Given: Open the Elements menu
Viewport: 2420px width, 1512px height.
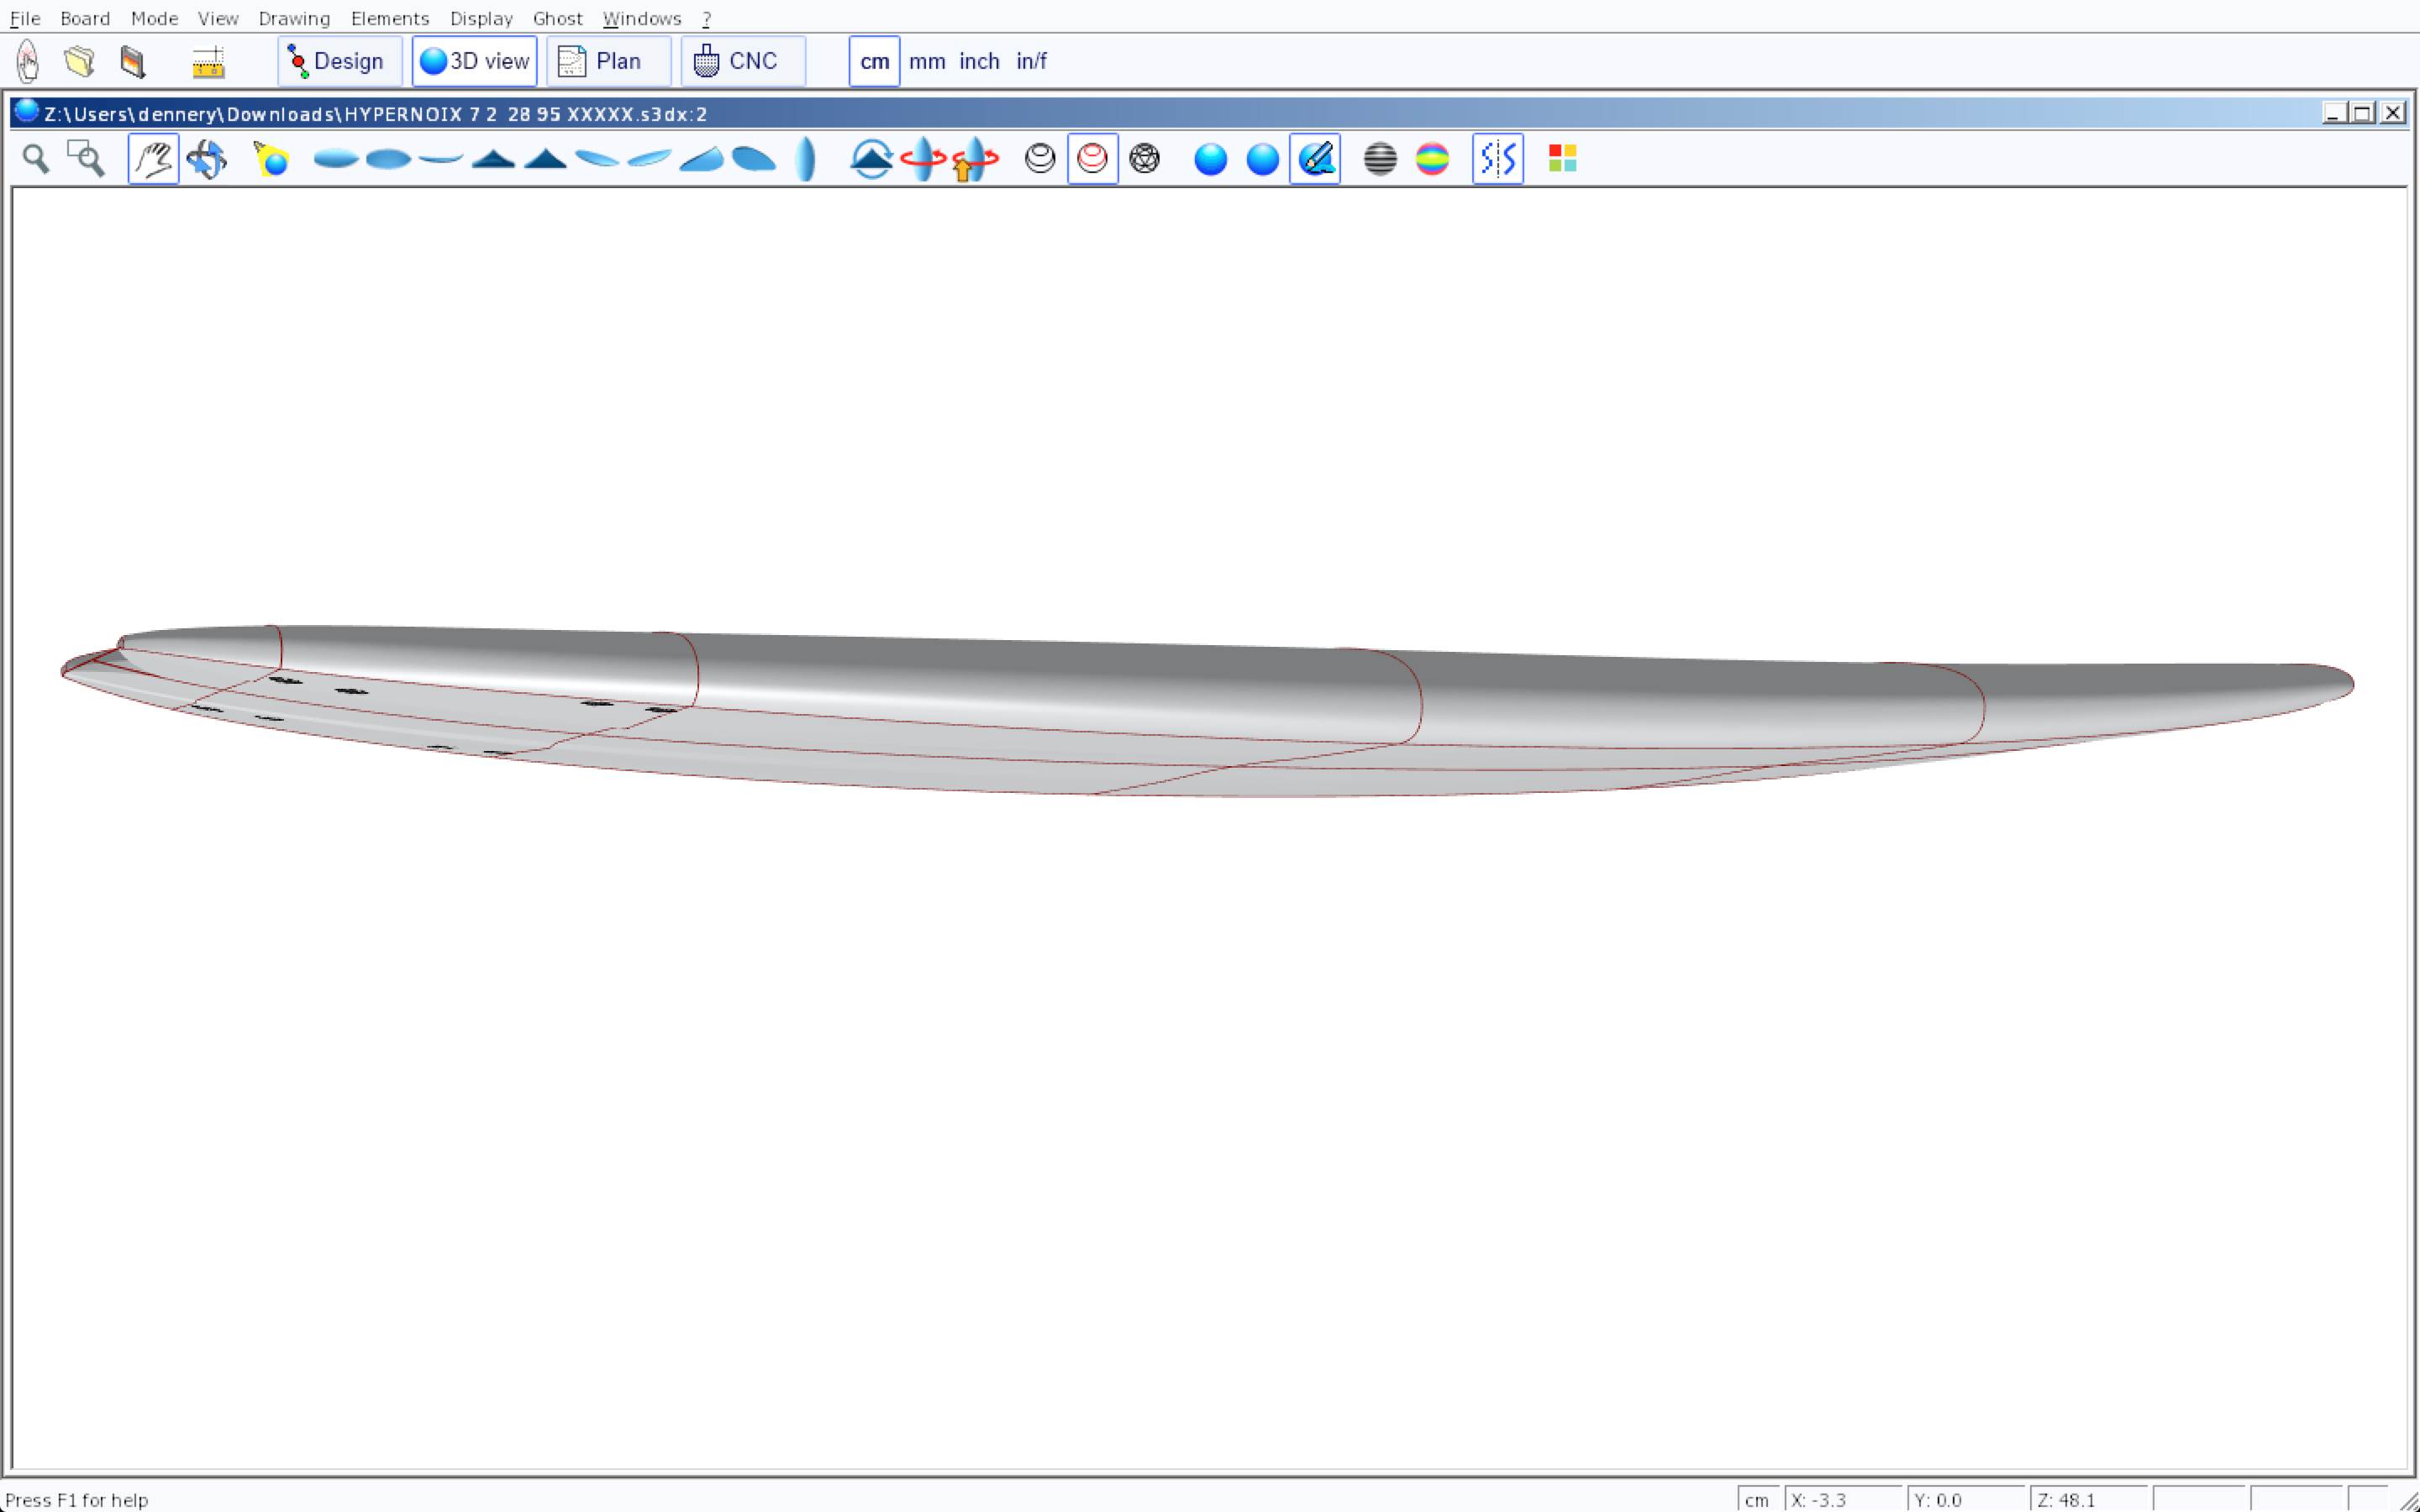Looking at the screenshot, I should pos(390,18).
